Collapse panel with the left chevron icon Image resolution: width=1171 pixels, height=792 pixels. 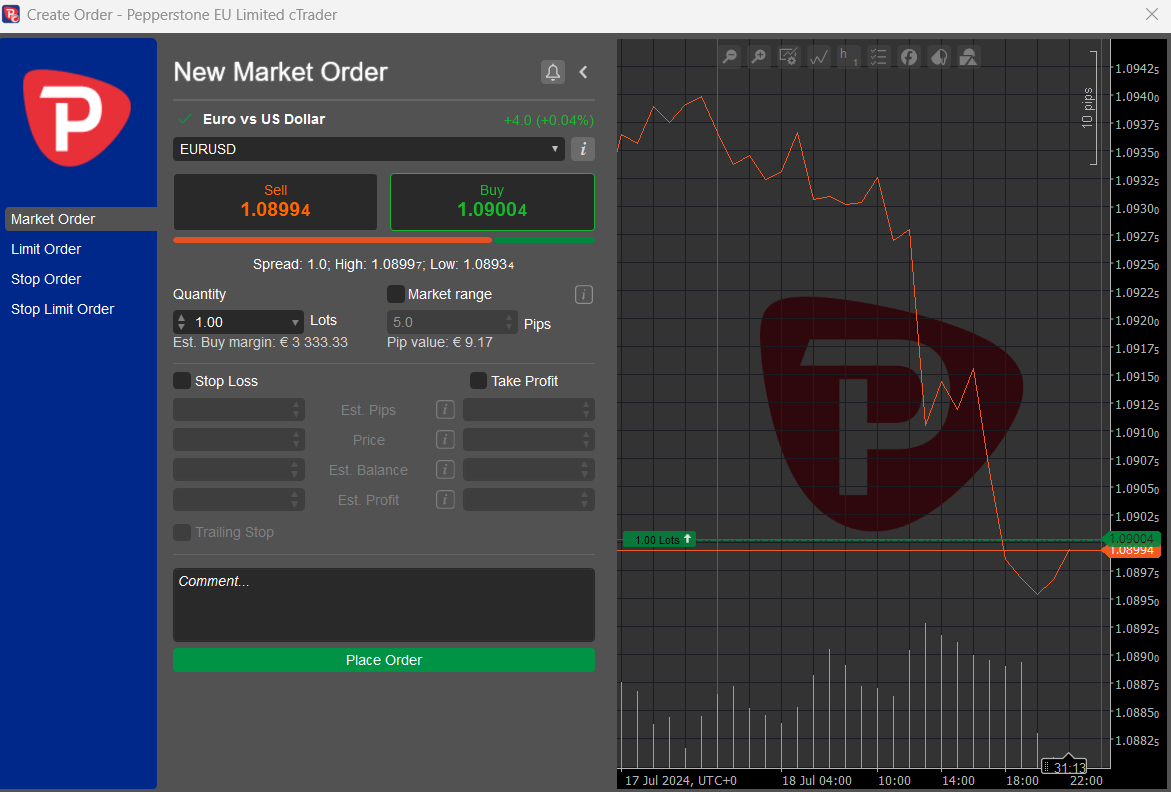(x=583, y=72)
